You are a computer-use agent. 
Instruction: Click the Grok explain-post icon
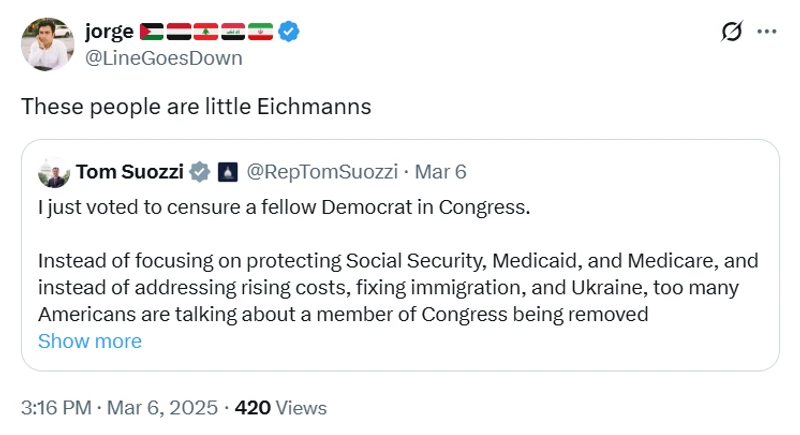pos(732,32)
